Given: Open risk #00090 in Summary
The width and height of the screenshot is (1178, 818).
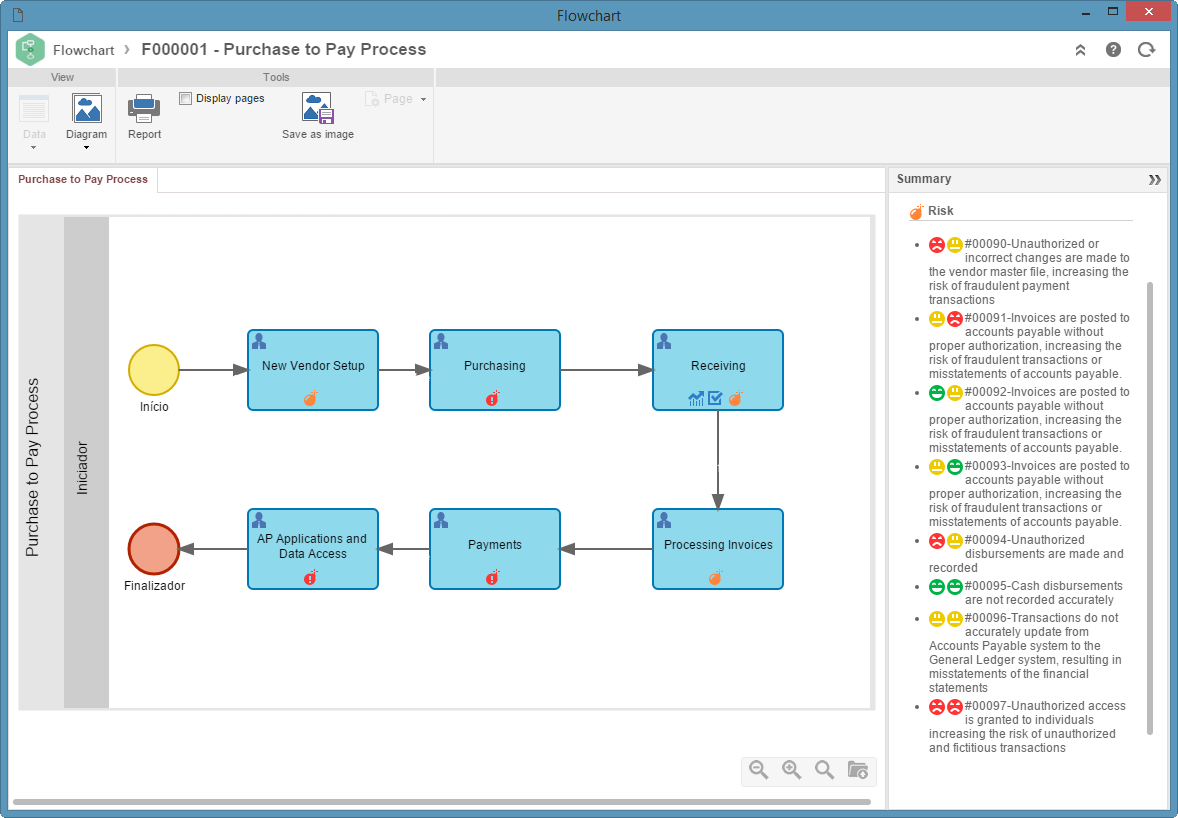Looking at the screenshot, I should pos(1028,272).
